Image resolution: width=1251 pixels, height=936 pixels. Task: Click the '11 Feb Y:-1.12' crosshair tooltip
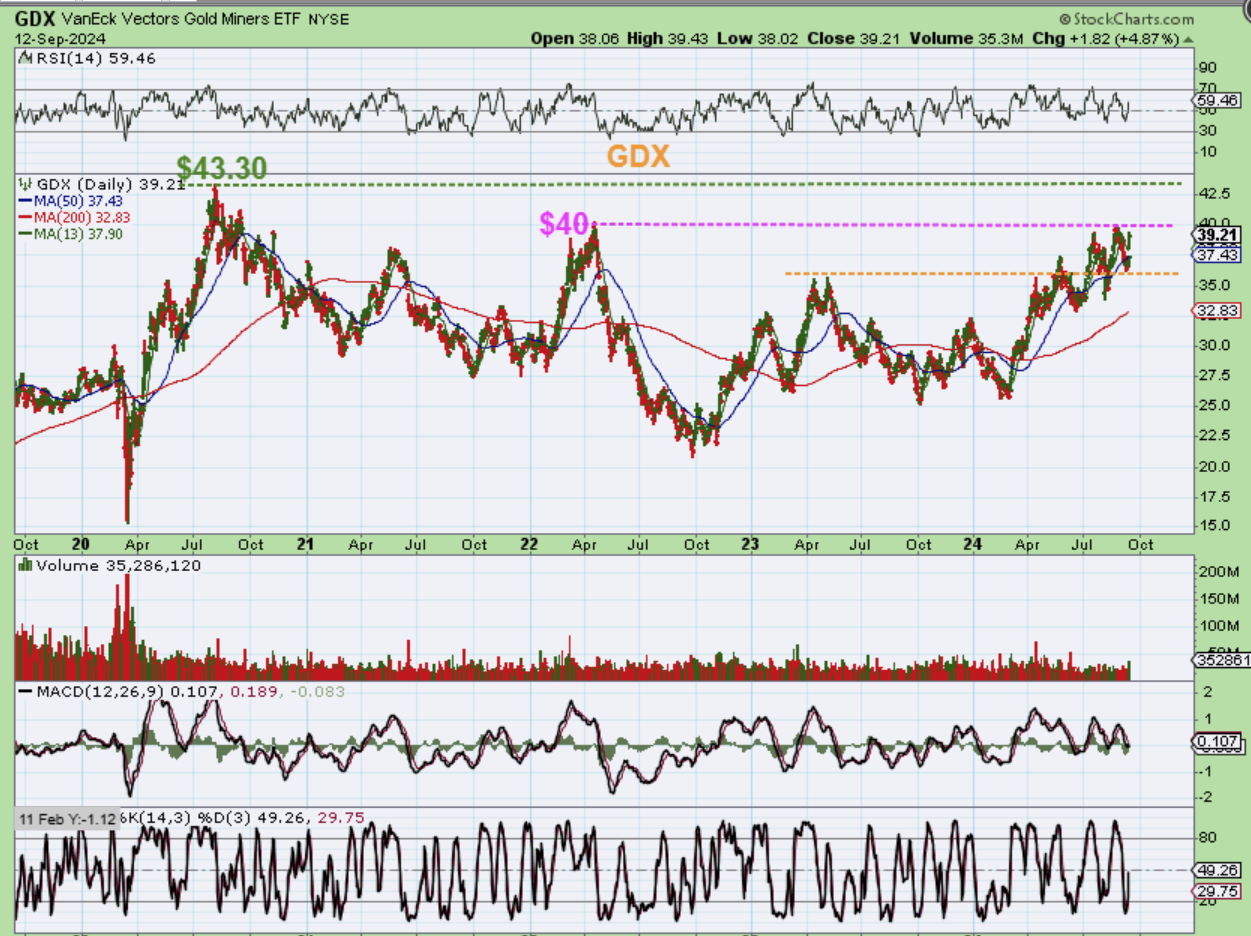[68, 818]
